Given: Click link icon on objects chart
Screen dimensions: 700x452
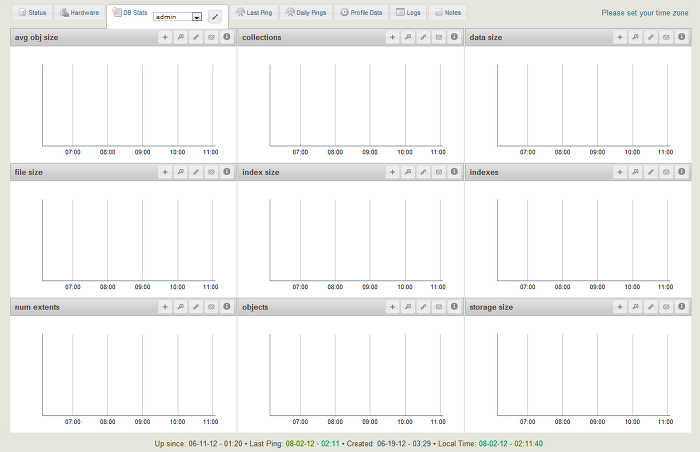Looking at the screenshot, I should point(423,307).
